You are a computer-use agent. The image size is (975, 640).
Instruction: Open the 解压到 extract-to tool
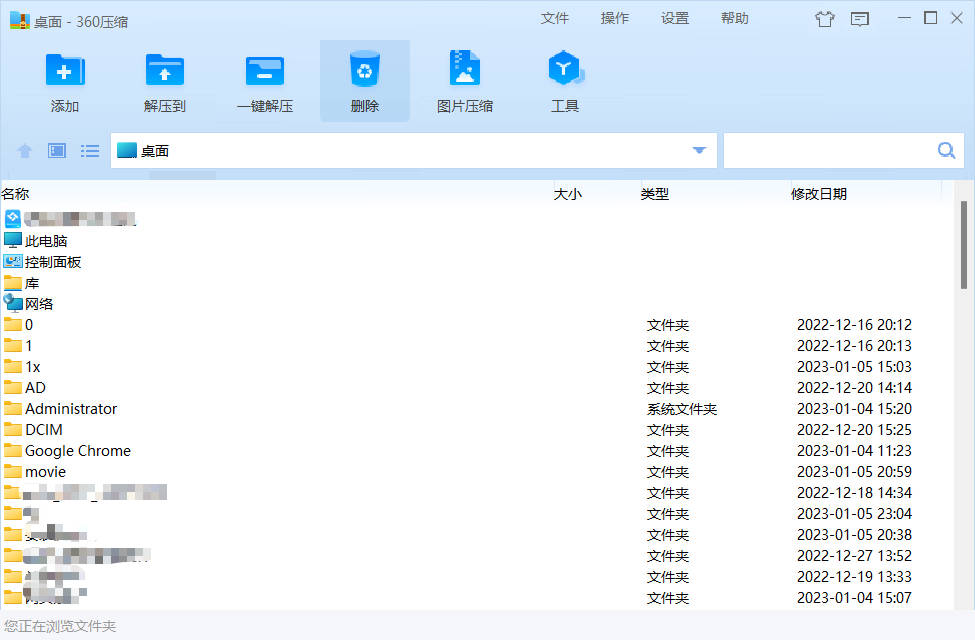tap(165, 70)
